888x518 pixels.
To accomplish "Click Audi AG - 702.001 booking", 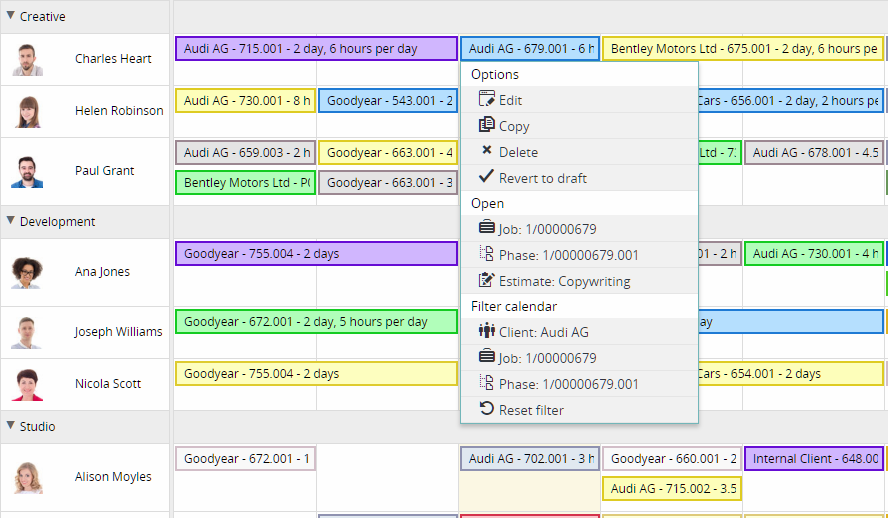I will [530, 459].
